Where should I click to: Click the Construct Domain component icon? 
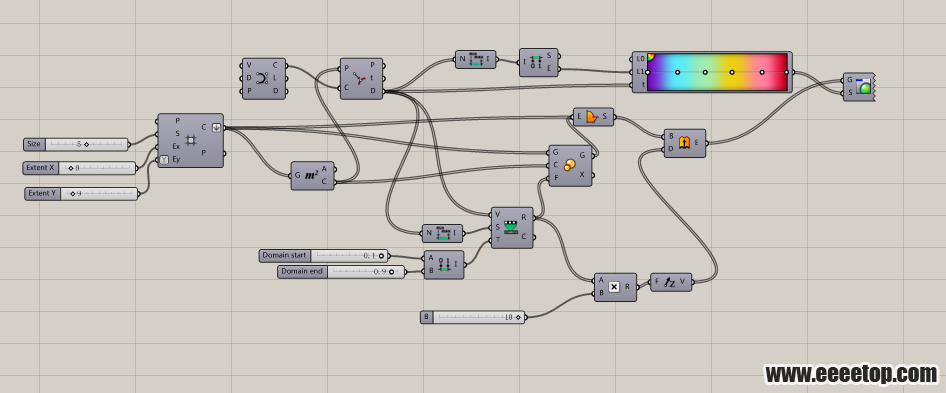pos(444,265)
